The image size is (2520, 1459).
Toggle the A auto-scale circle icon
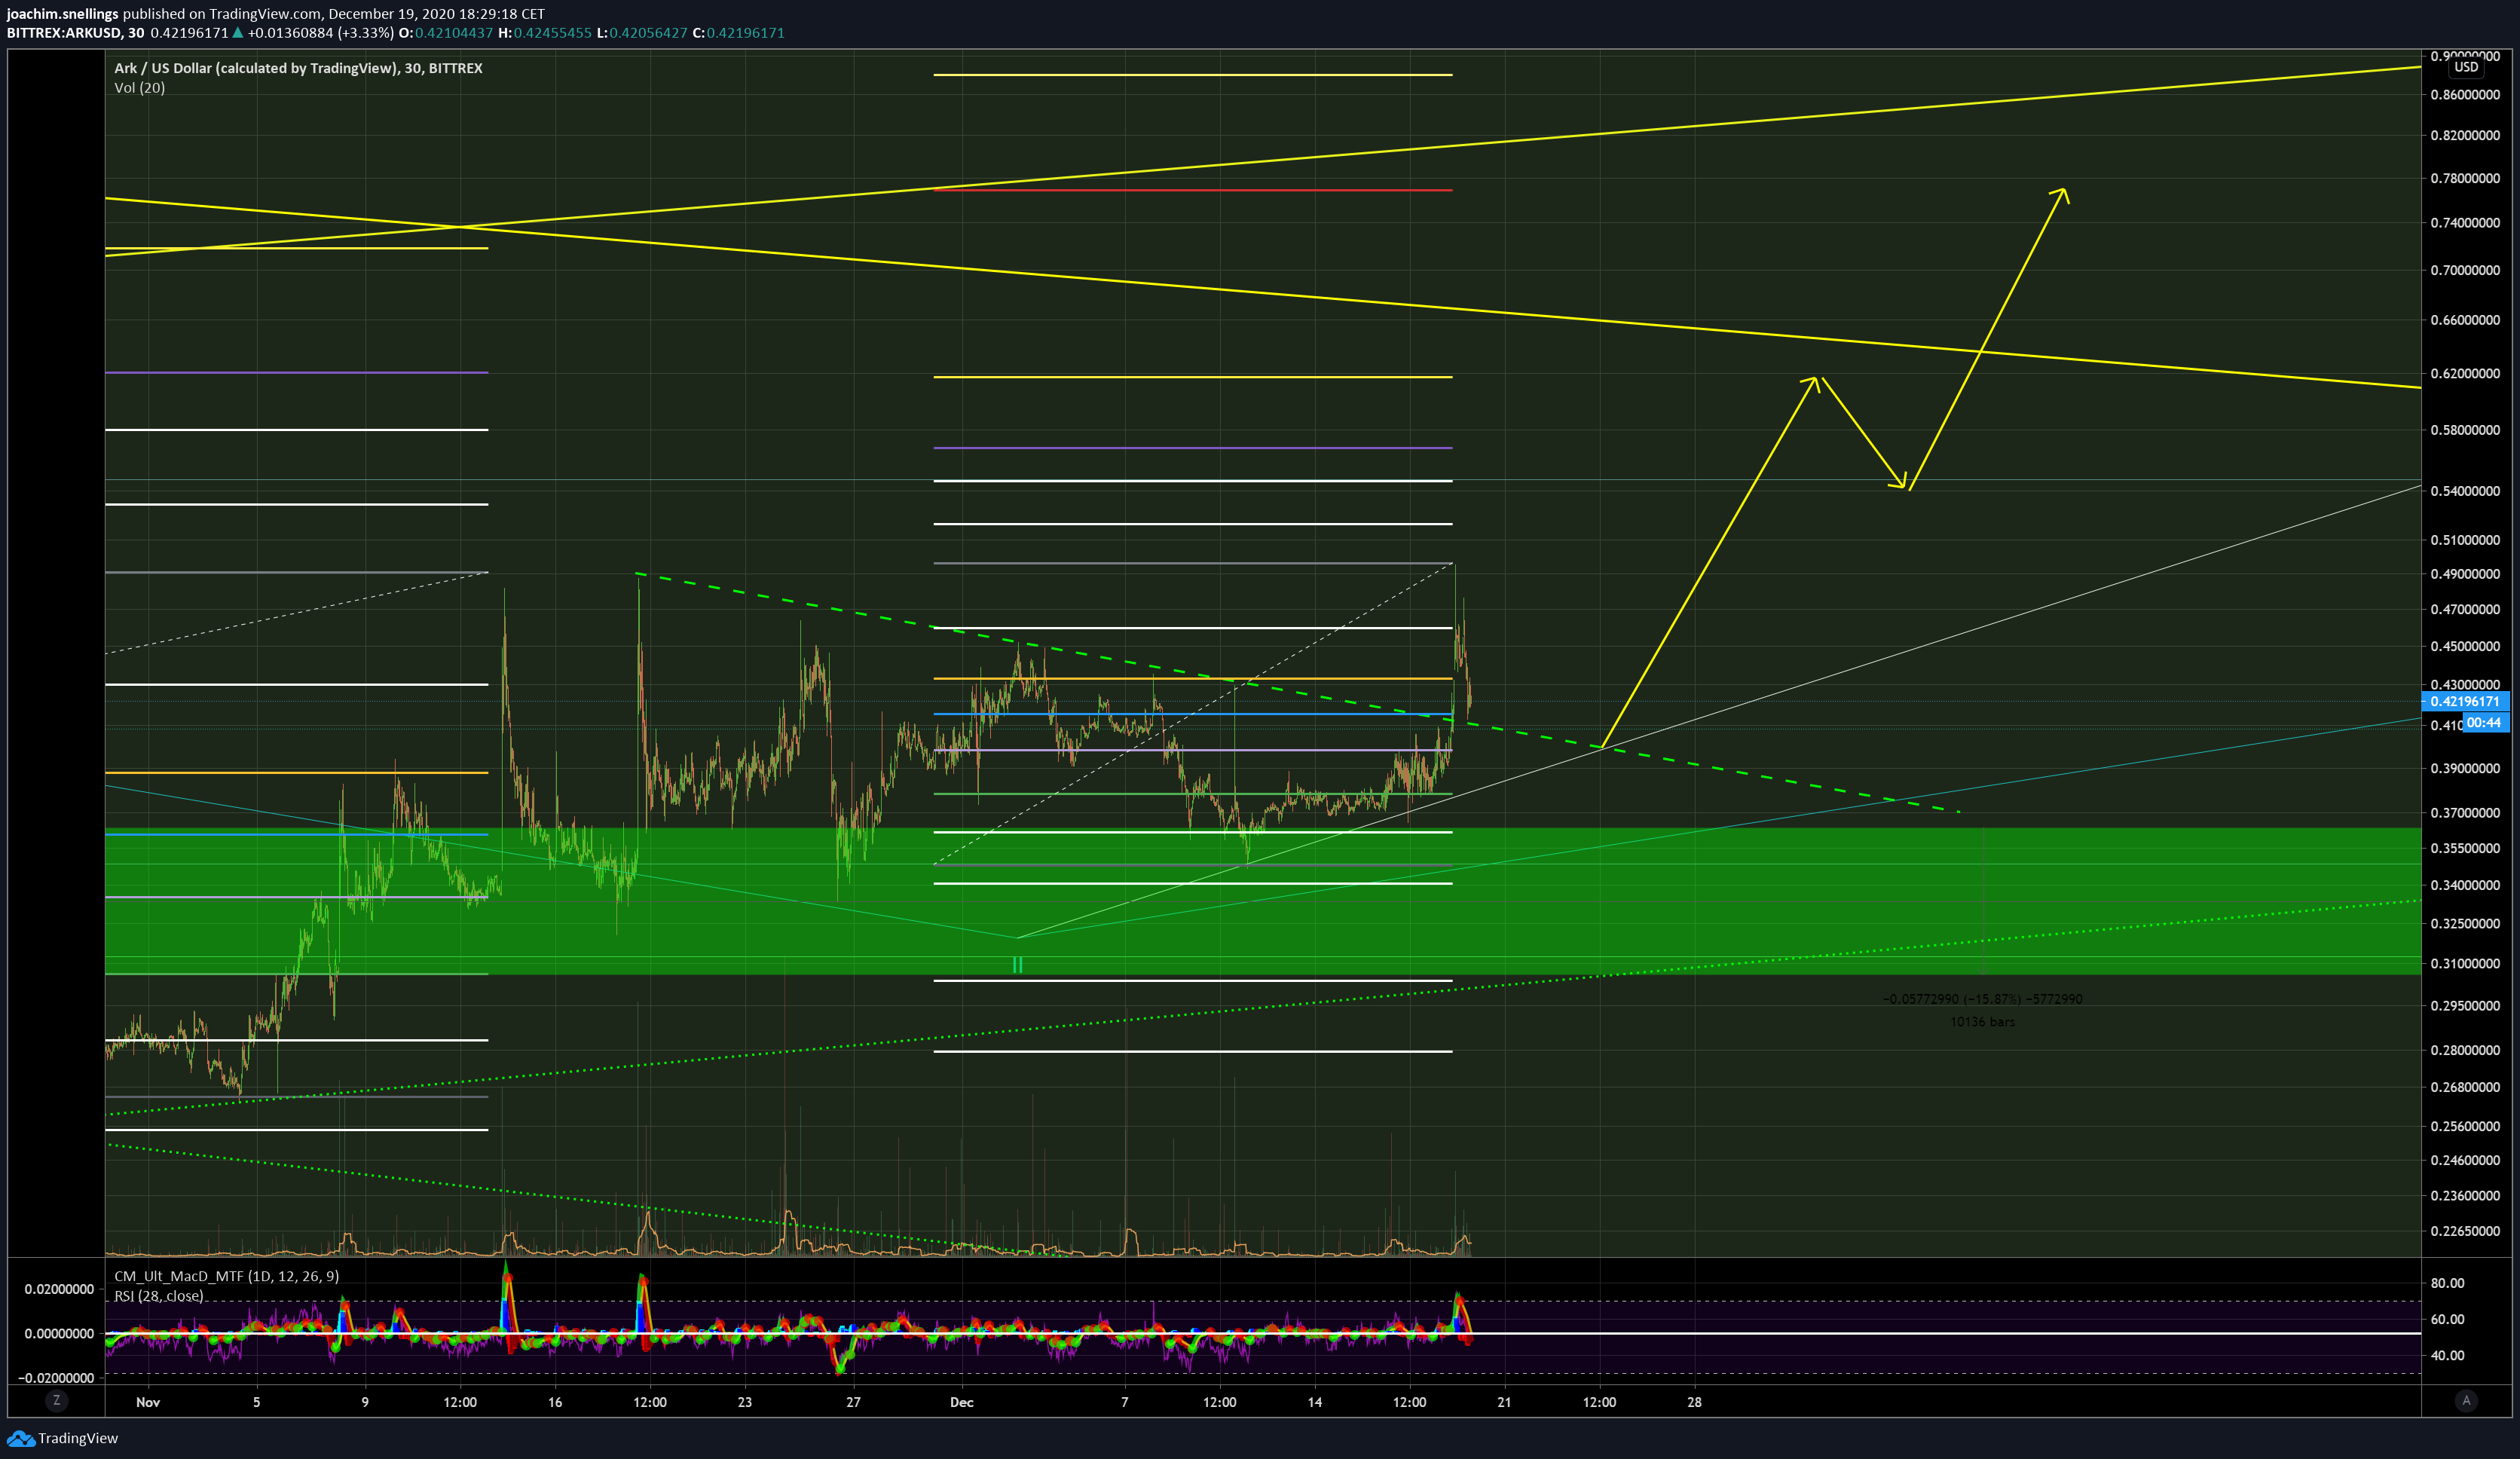2465,1400
